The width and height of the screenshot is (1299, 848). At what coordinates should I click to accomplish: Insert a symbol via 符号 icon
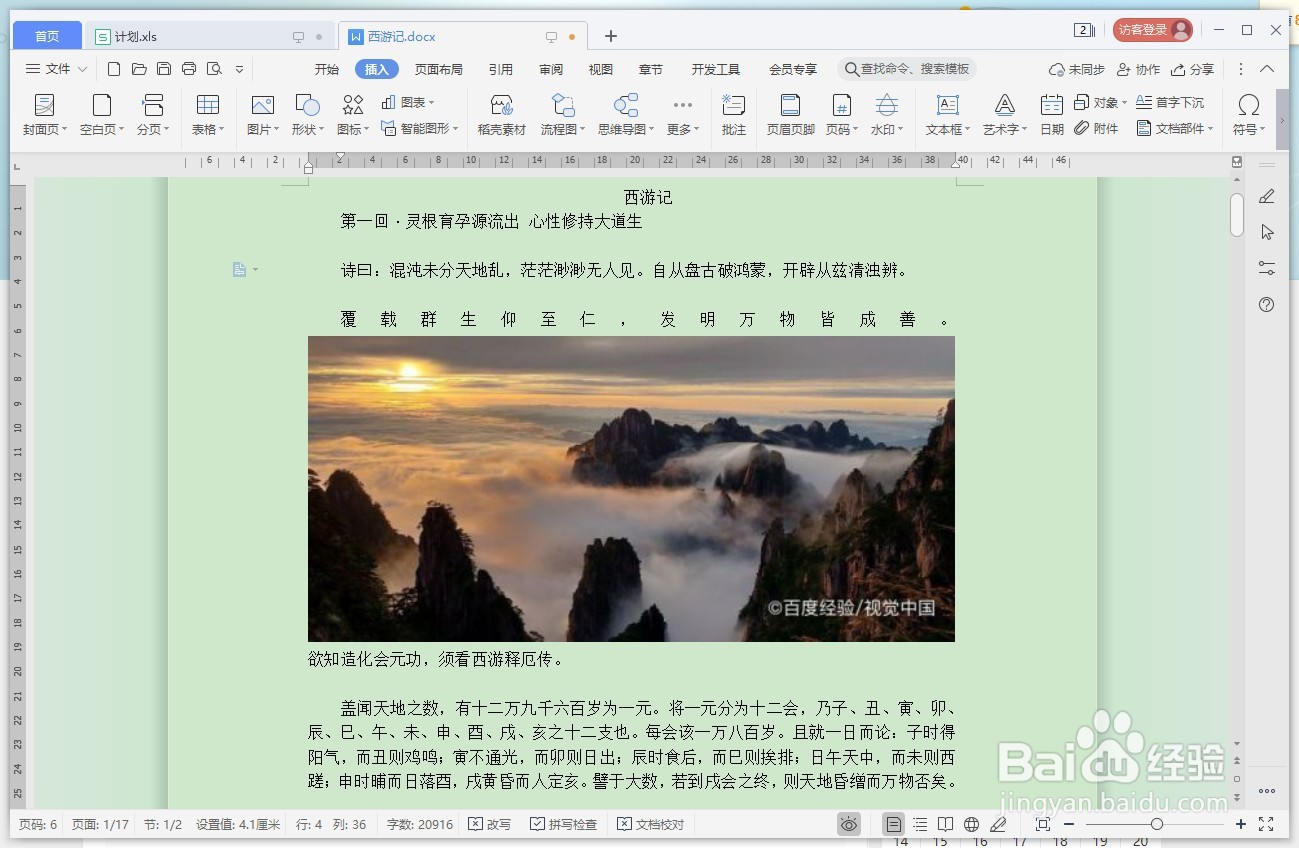click(x=1248, y=105)
